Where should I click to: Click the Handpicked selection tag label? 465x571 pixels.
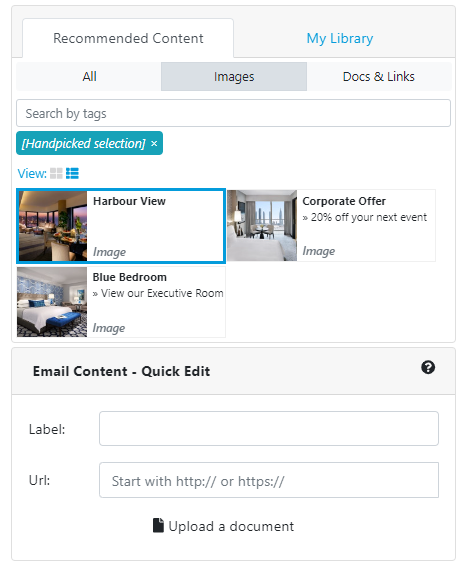coord(83,143)
